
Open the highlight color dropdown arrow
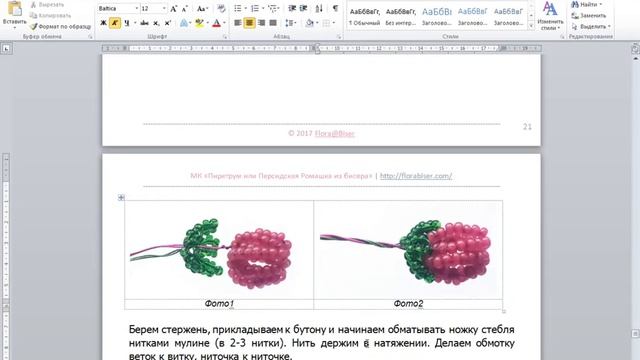[x=207, y=23]
